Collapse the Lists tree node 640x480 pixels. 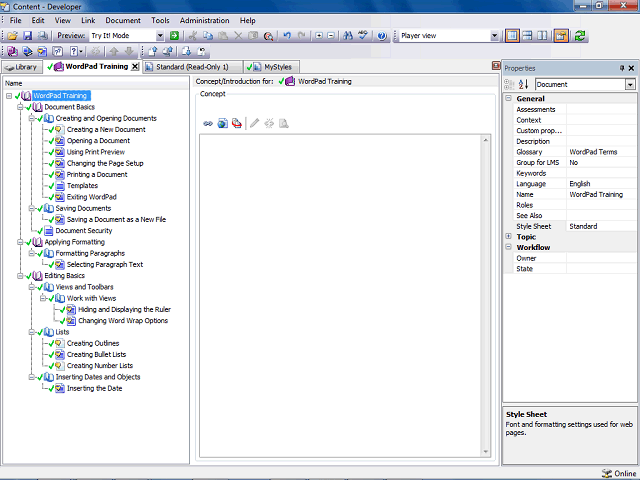[31, 332]
